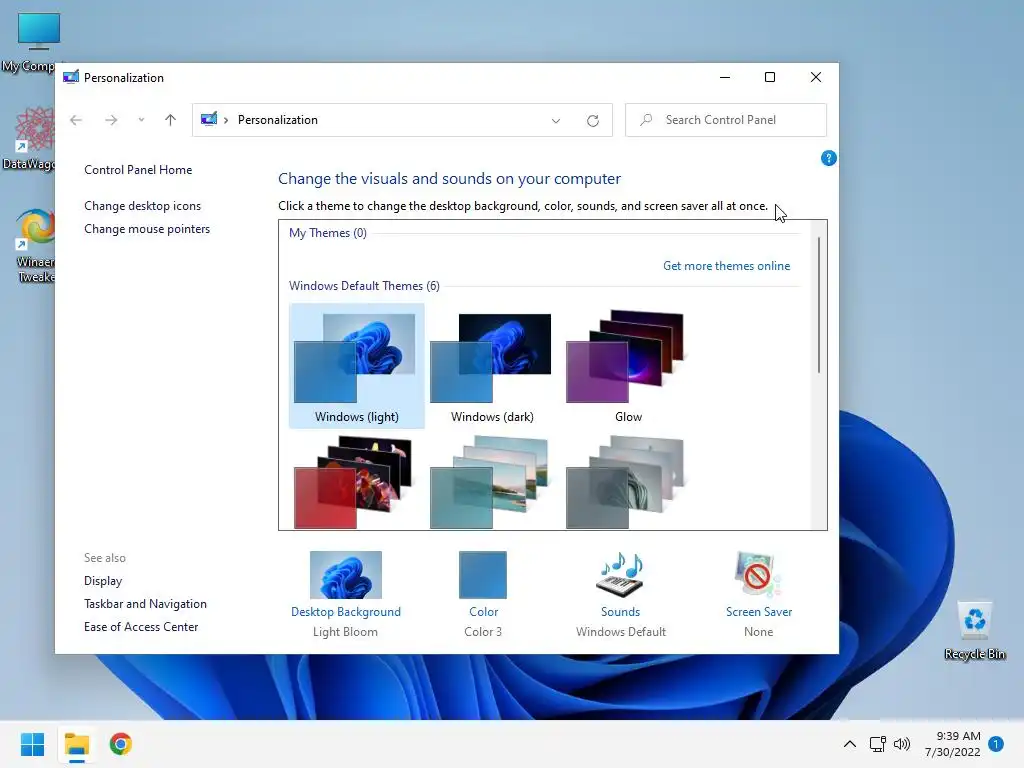The image size is (1024, 768).
Task: Click the Screen Saver link text
Action: click(x=759, y=612)
